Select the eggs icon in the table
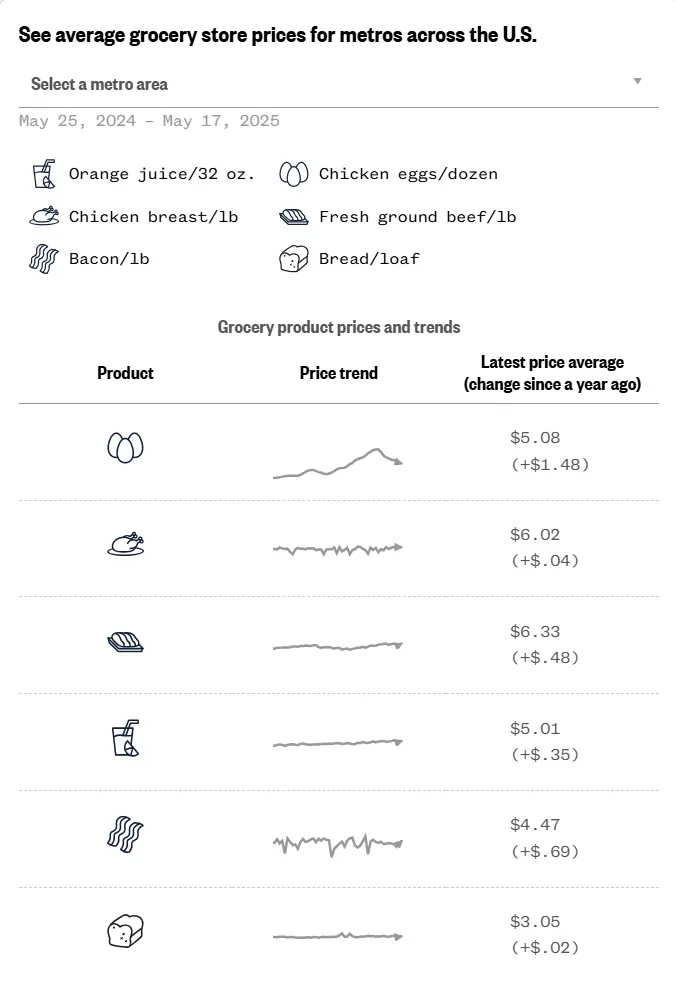Screen dimensions: 675x992 [x=125, y=447]
